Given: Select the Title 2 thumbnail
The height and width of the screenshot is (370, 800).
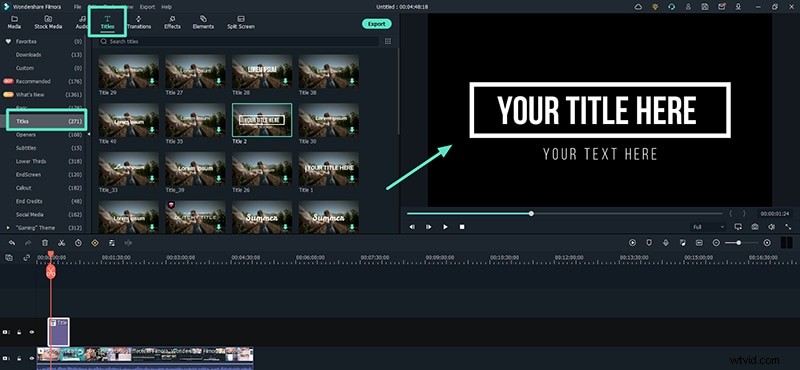Looking at the screenshot, I should 262,120.
